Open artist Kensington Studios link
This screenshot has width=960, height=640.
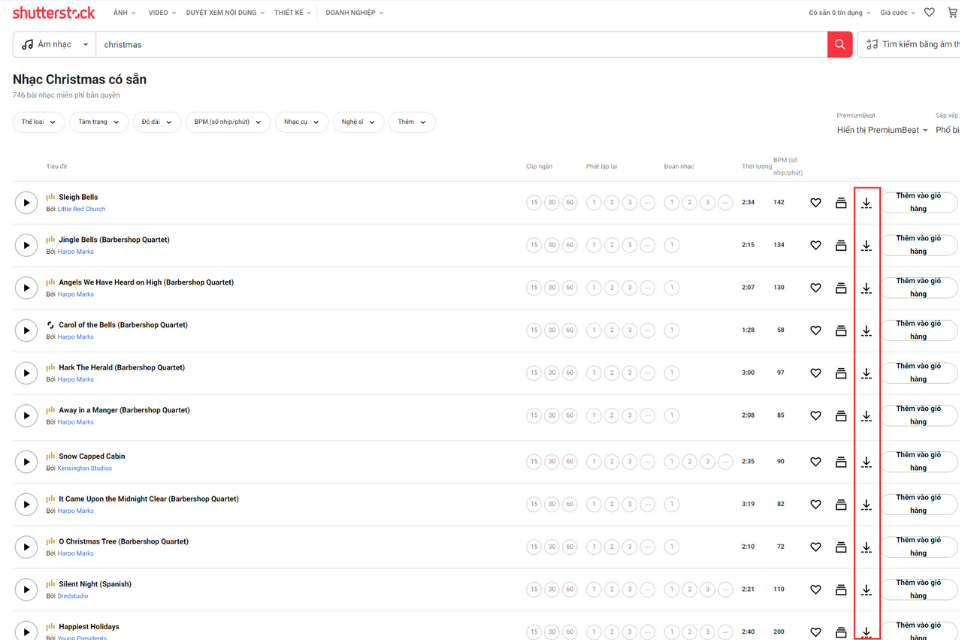point(84,469)
